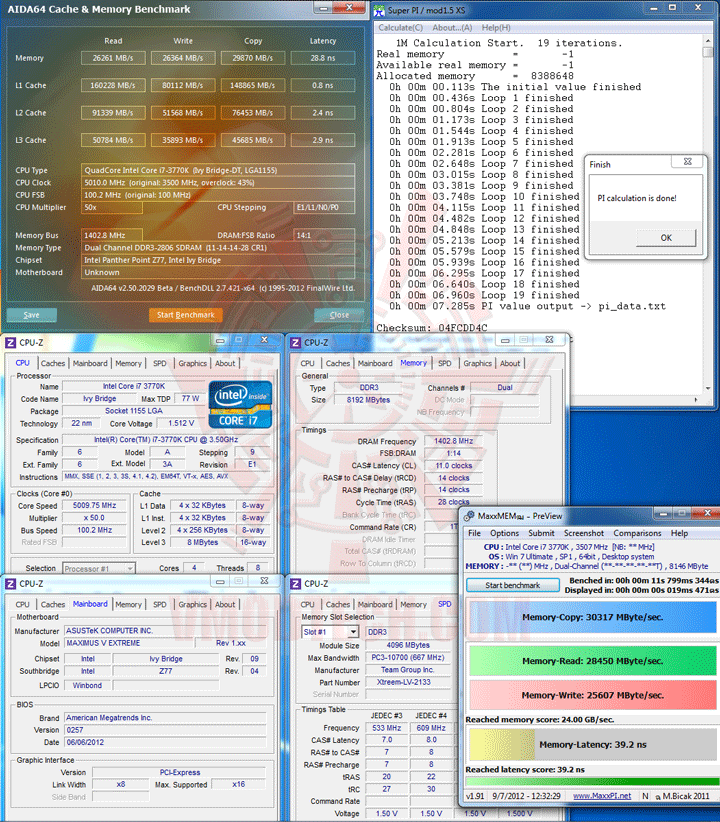The image size is (720, 822).
Task: Click Dual Channel DDR3-2806 SDRAM field
Action: coord(218,248)
